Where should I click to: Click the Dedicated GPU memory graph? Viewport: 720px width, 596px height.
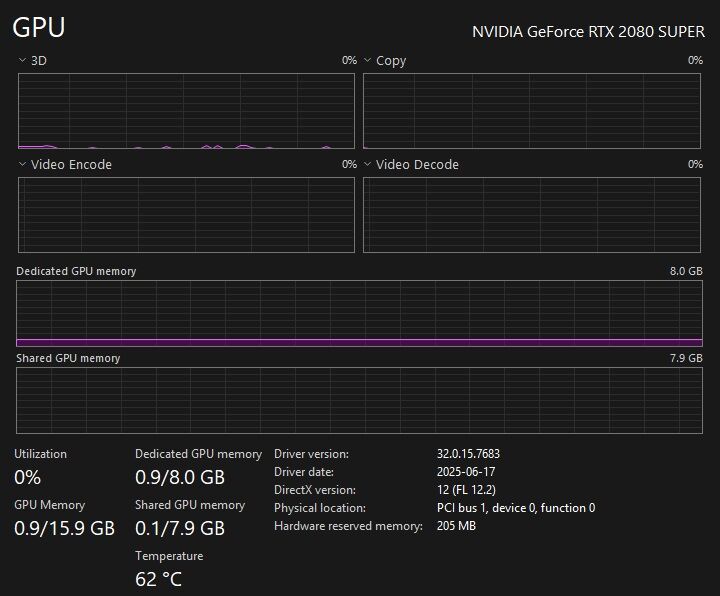pyautogui.click(x=359, y=313)
